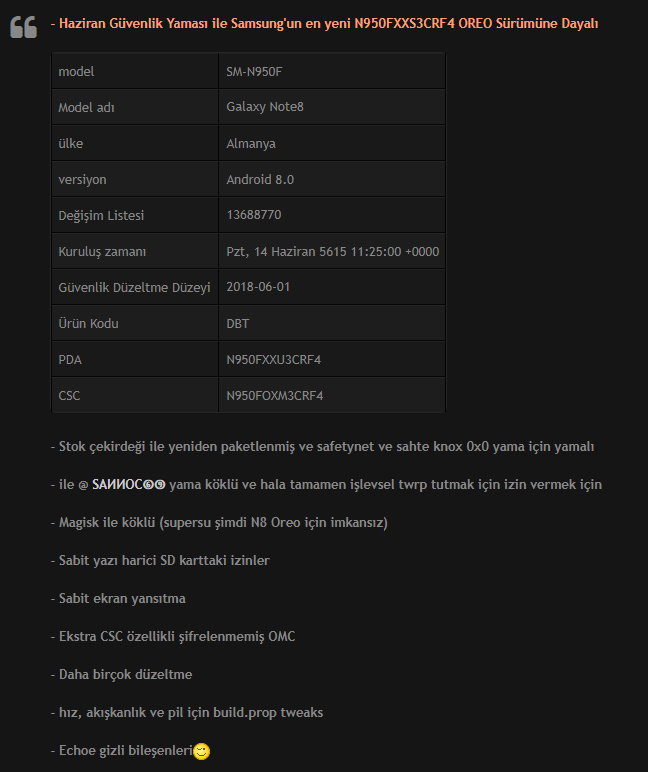This screenshot has height=772, width=648.
Task: Click the Kuruluş zamanı date value
Action: point(332,251)
